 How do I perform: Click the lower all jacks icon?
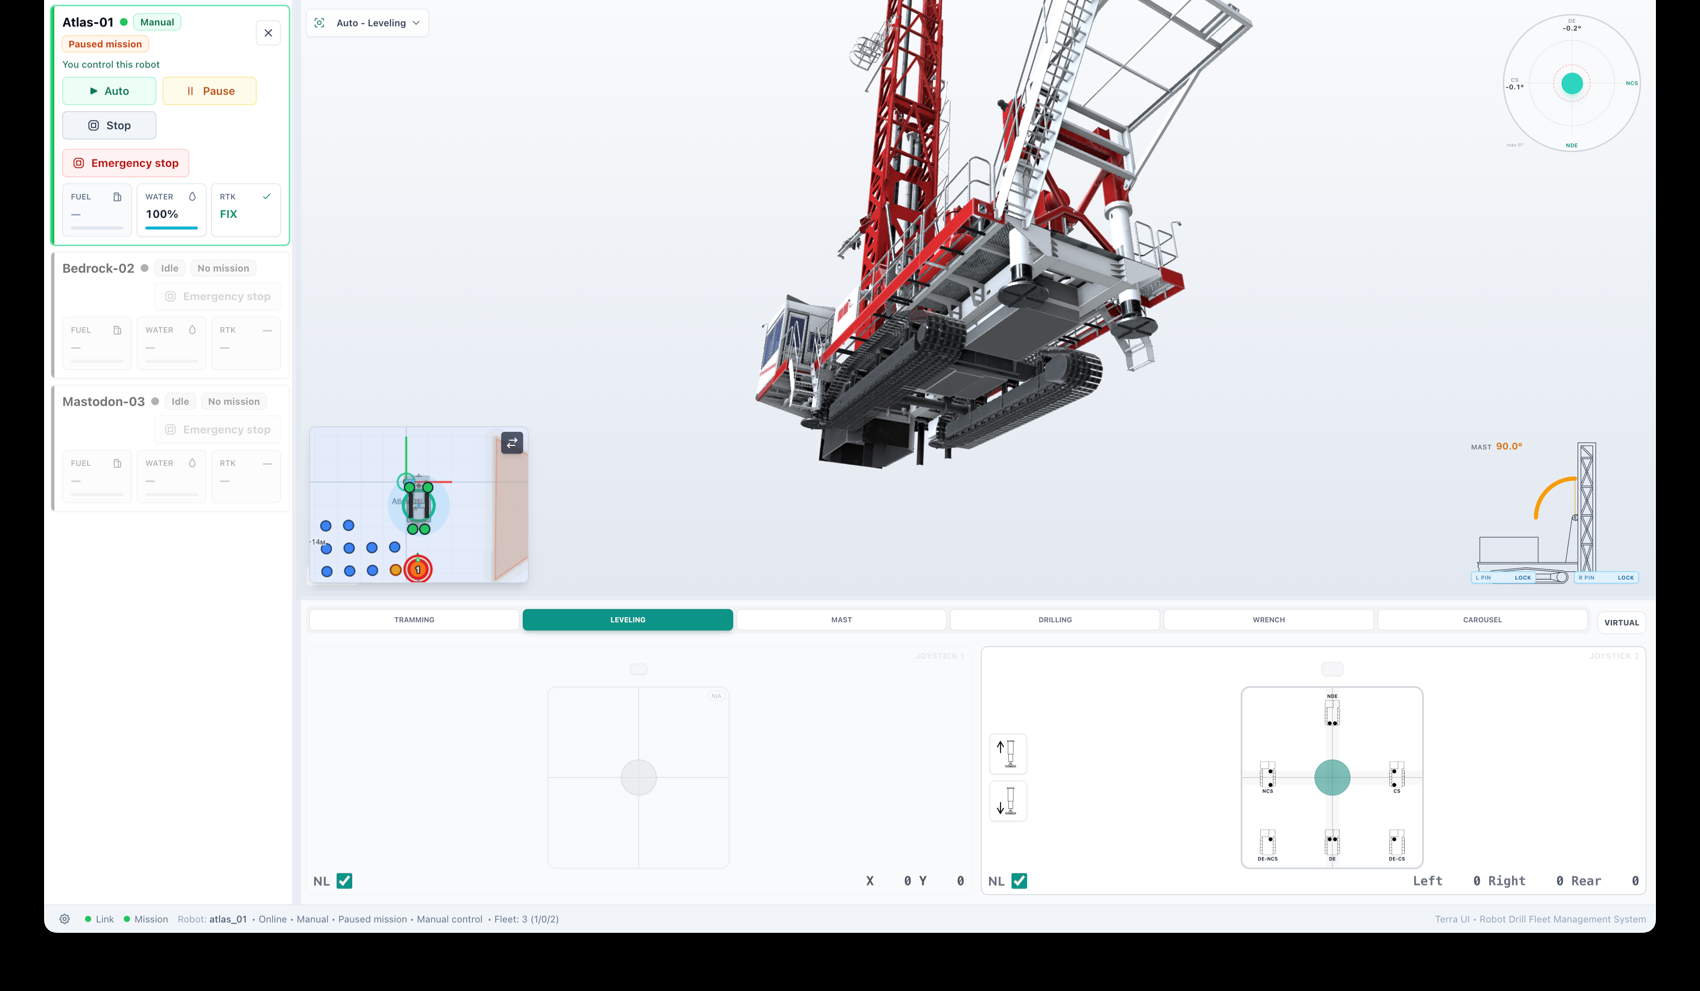pyautogui.click(x=1008, y=802)
